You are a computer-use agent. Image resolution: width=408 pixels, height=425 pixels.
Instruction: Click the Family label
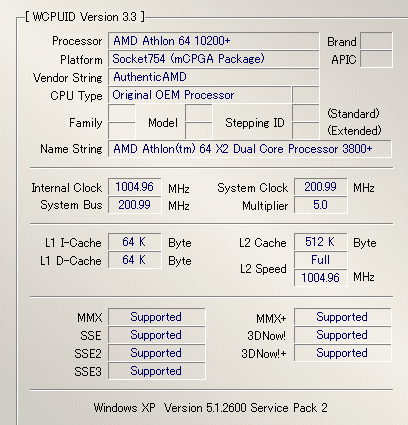click(86, 123)
